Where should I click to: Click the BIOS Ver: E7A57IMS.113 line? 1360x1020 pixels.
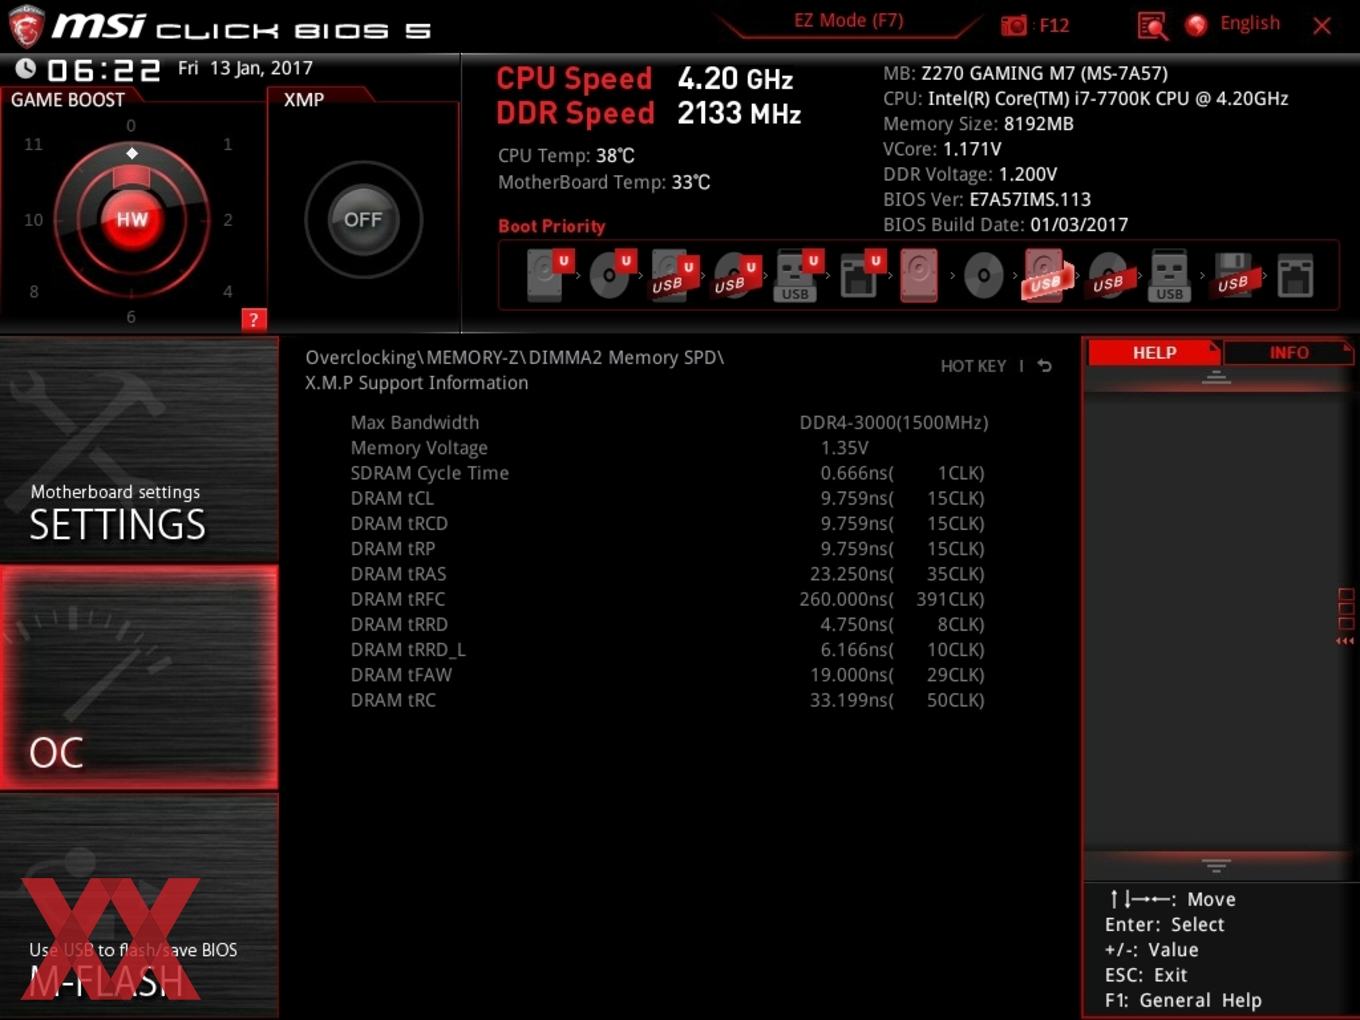pos(986,199)
